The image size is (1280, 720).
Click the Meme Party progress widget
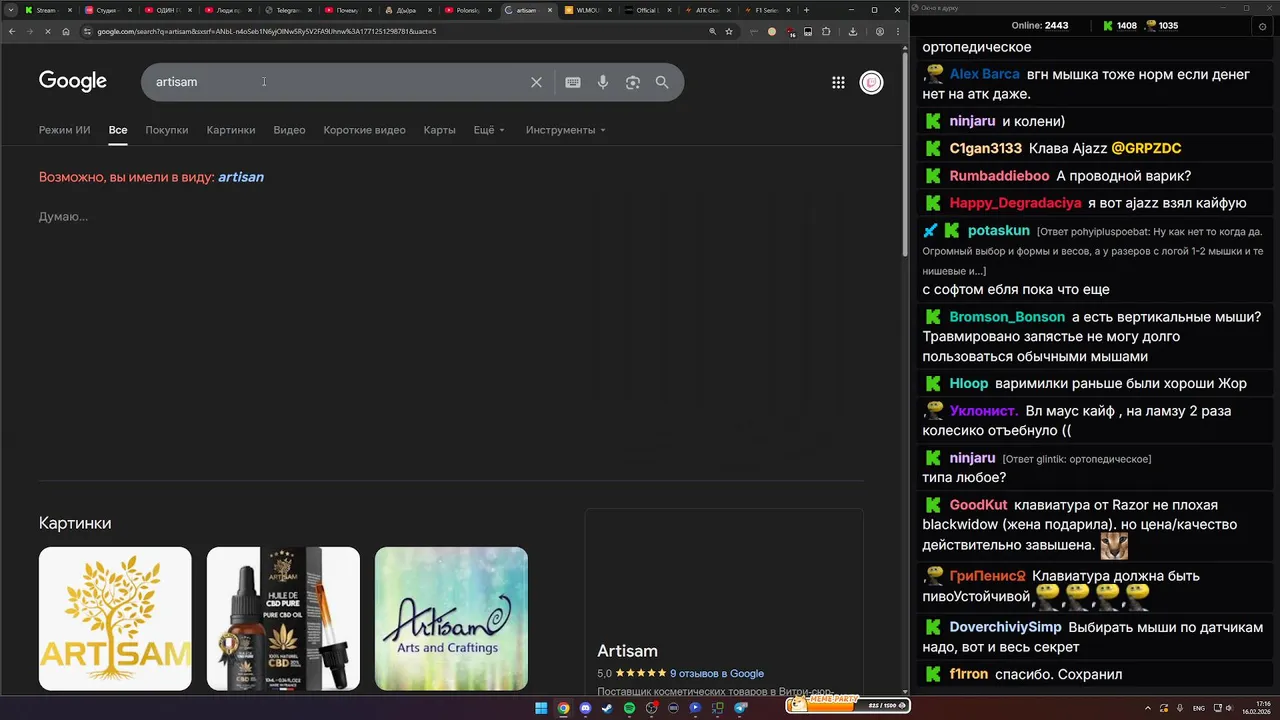pos(847,704)
